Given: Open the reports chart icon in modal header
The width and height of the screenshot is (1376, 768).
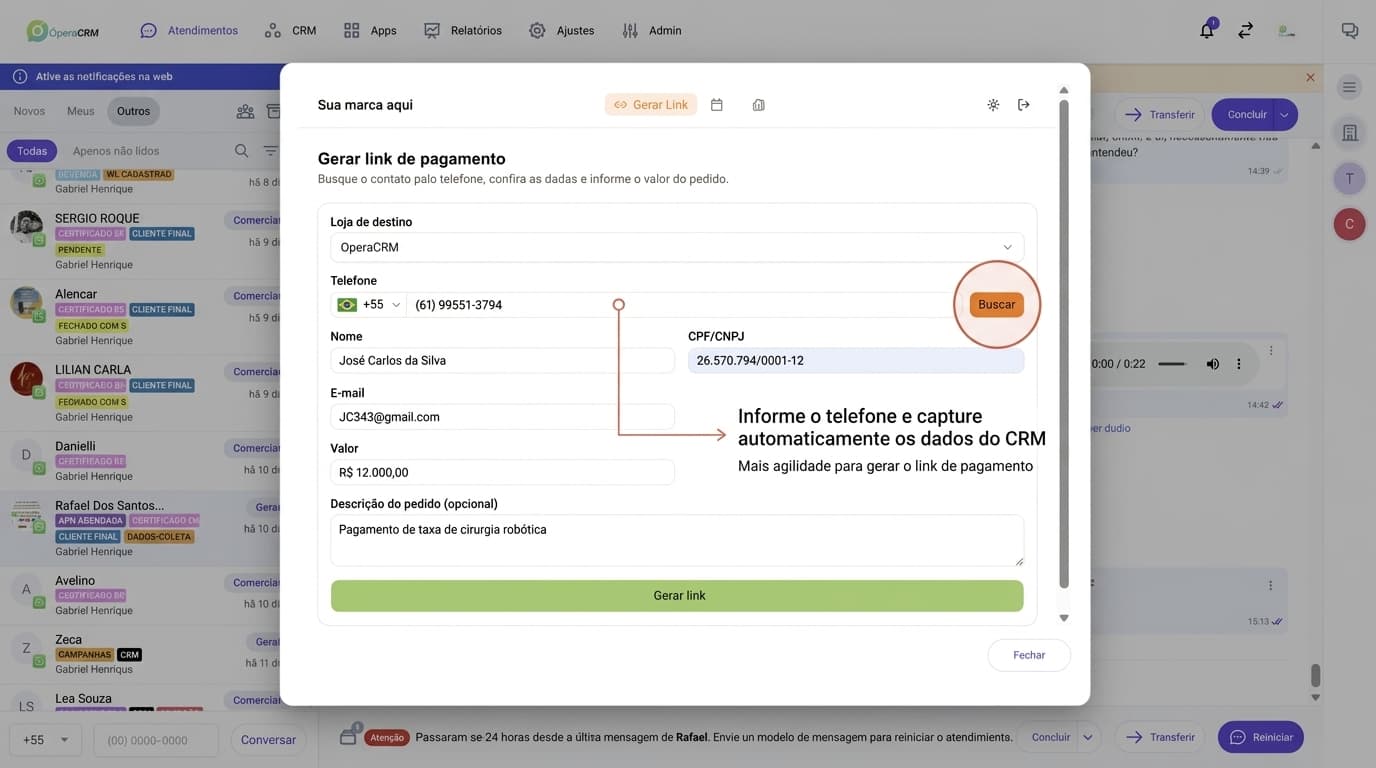Looking at the screenshot, I should pos(758,105).
